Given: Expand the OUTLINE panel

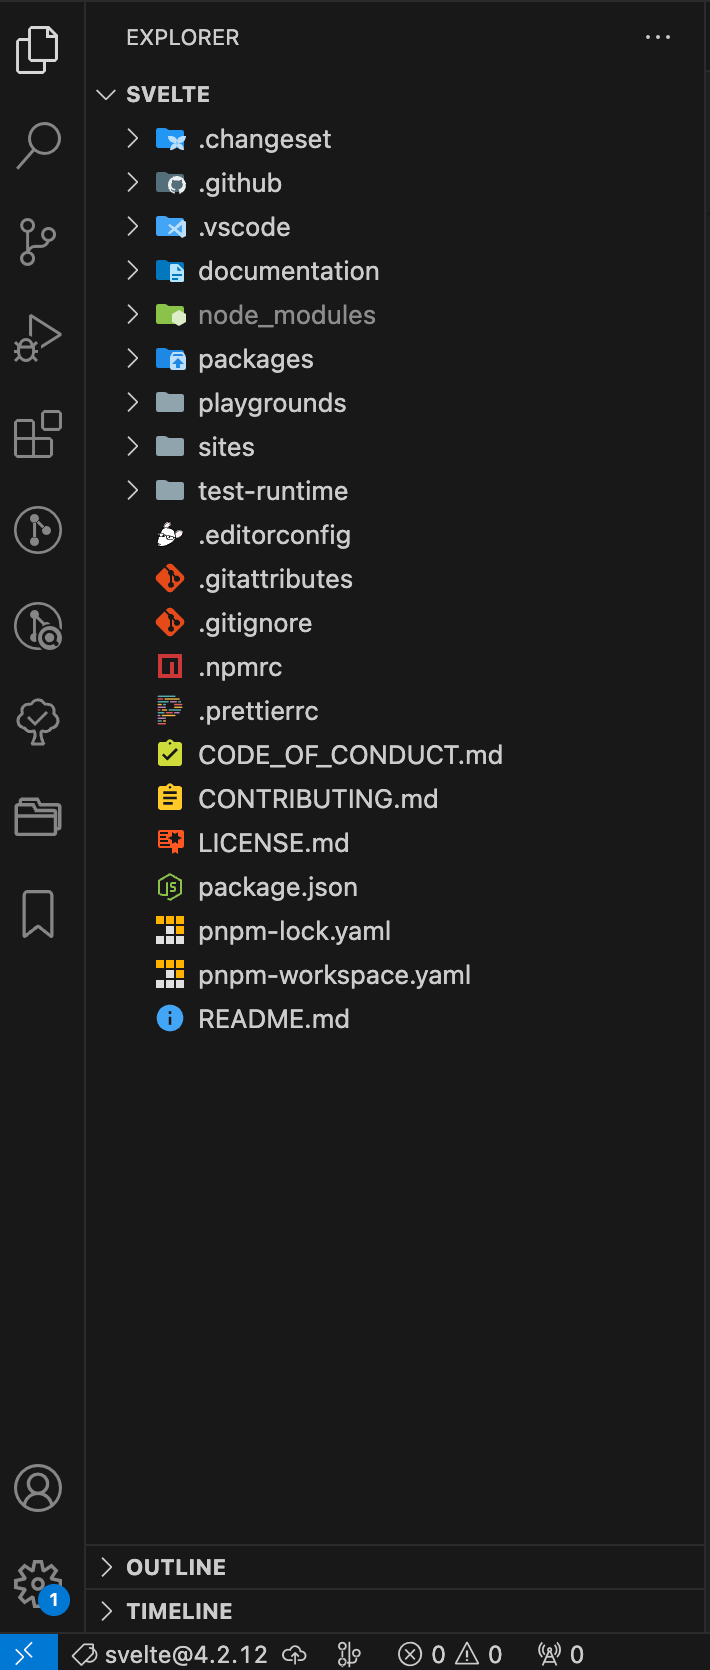Looking at the screenshot, I should 176,1567.
